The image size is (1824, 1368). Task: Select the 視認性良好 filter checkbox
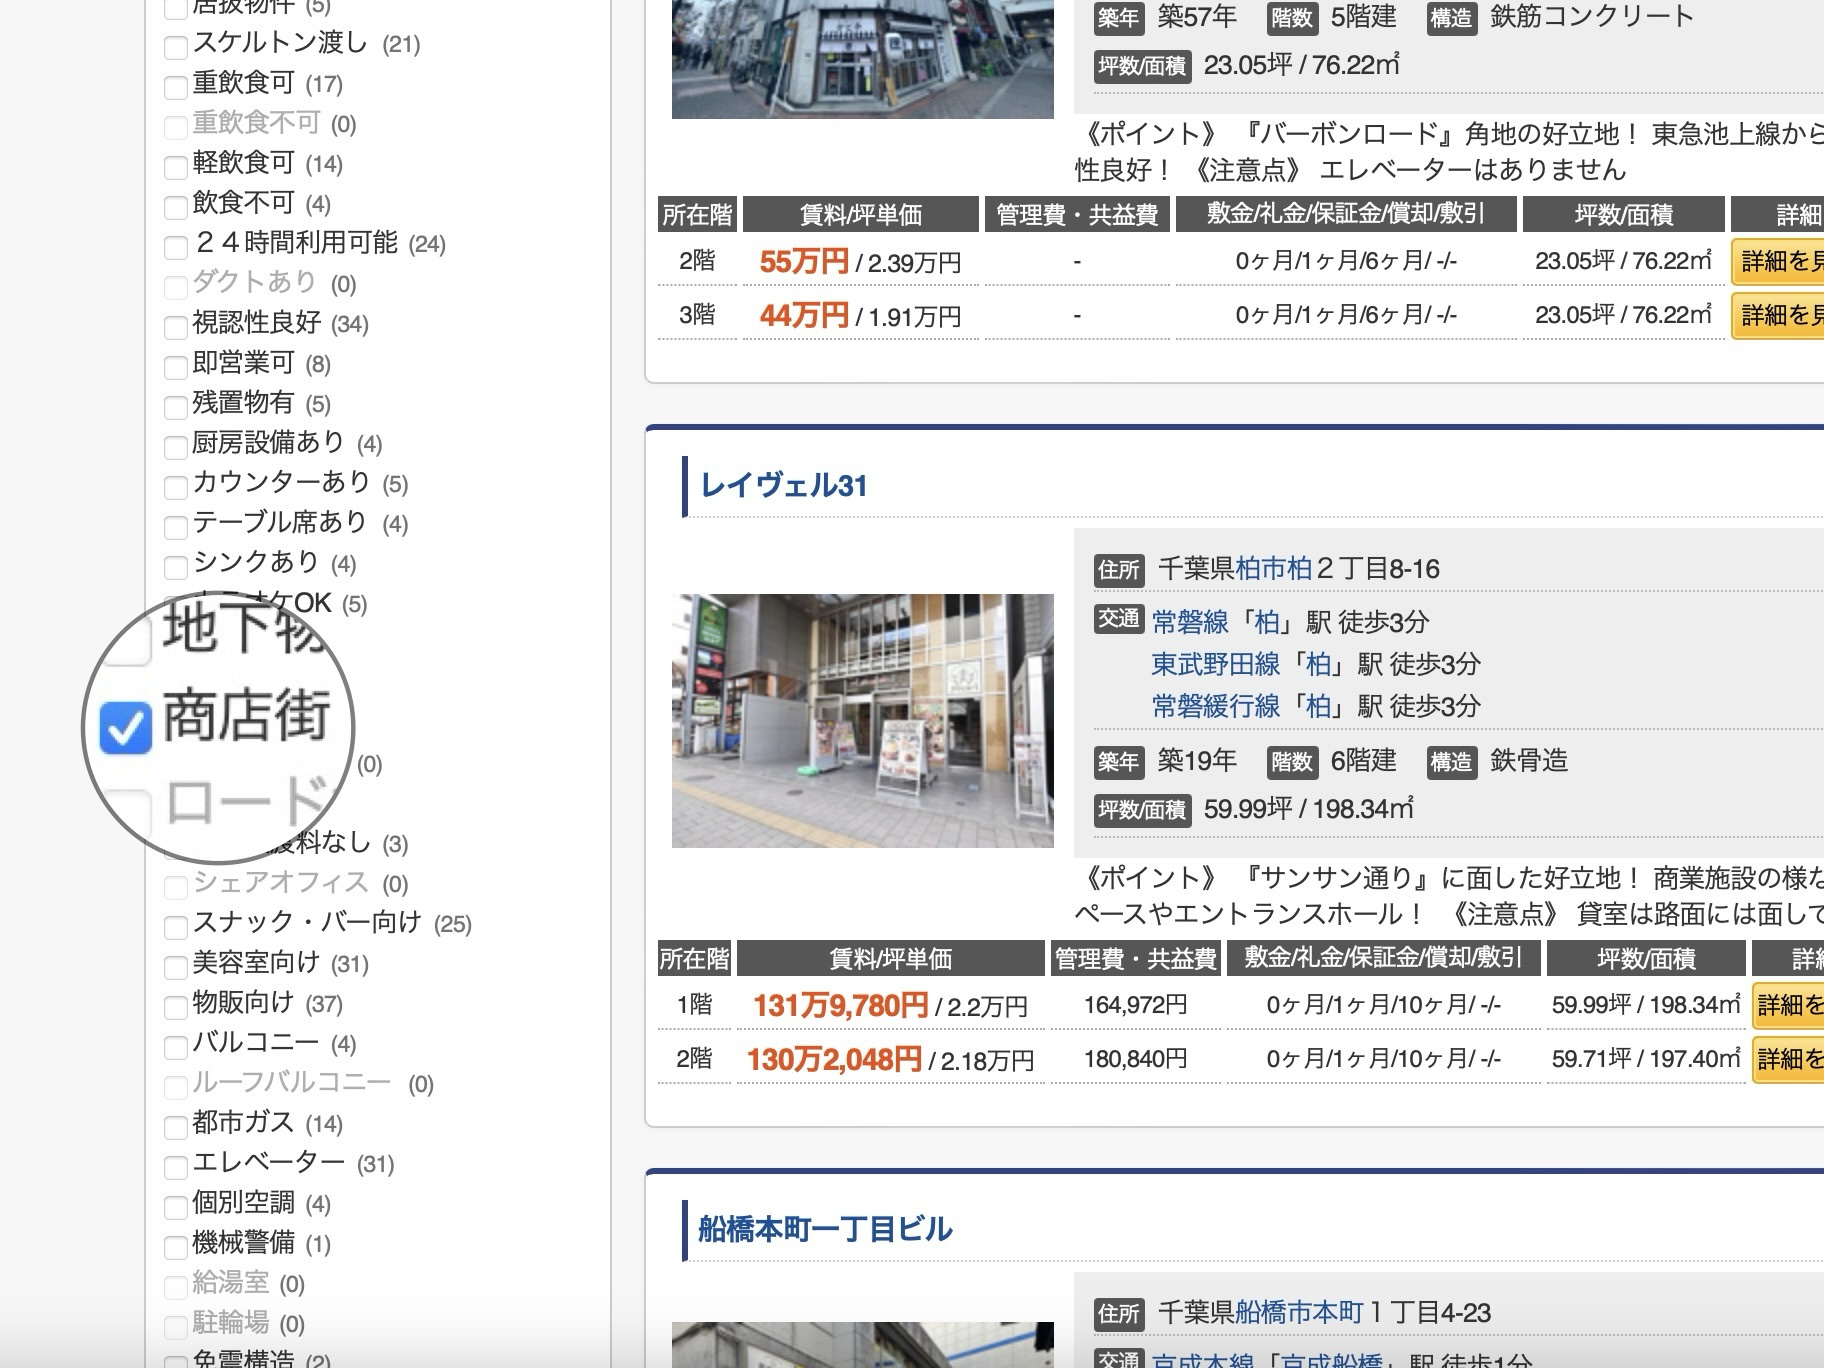(x=176, y=326)
